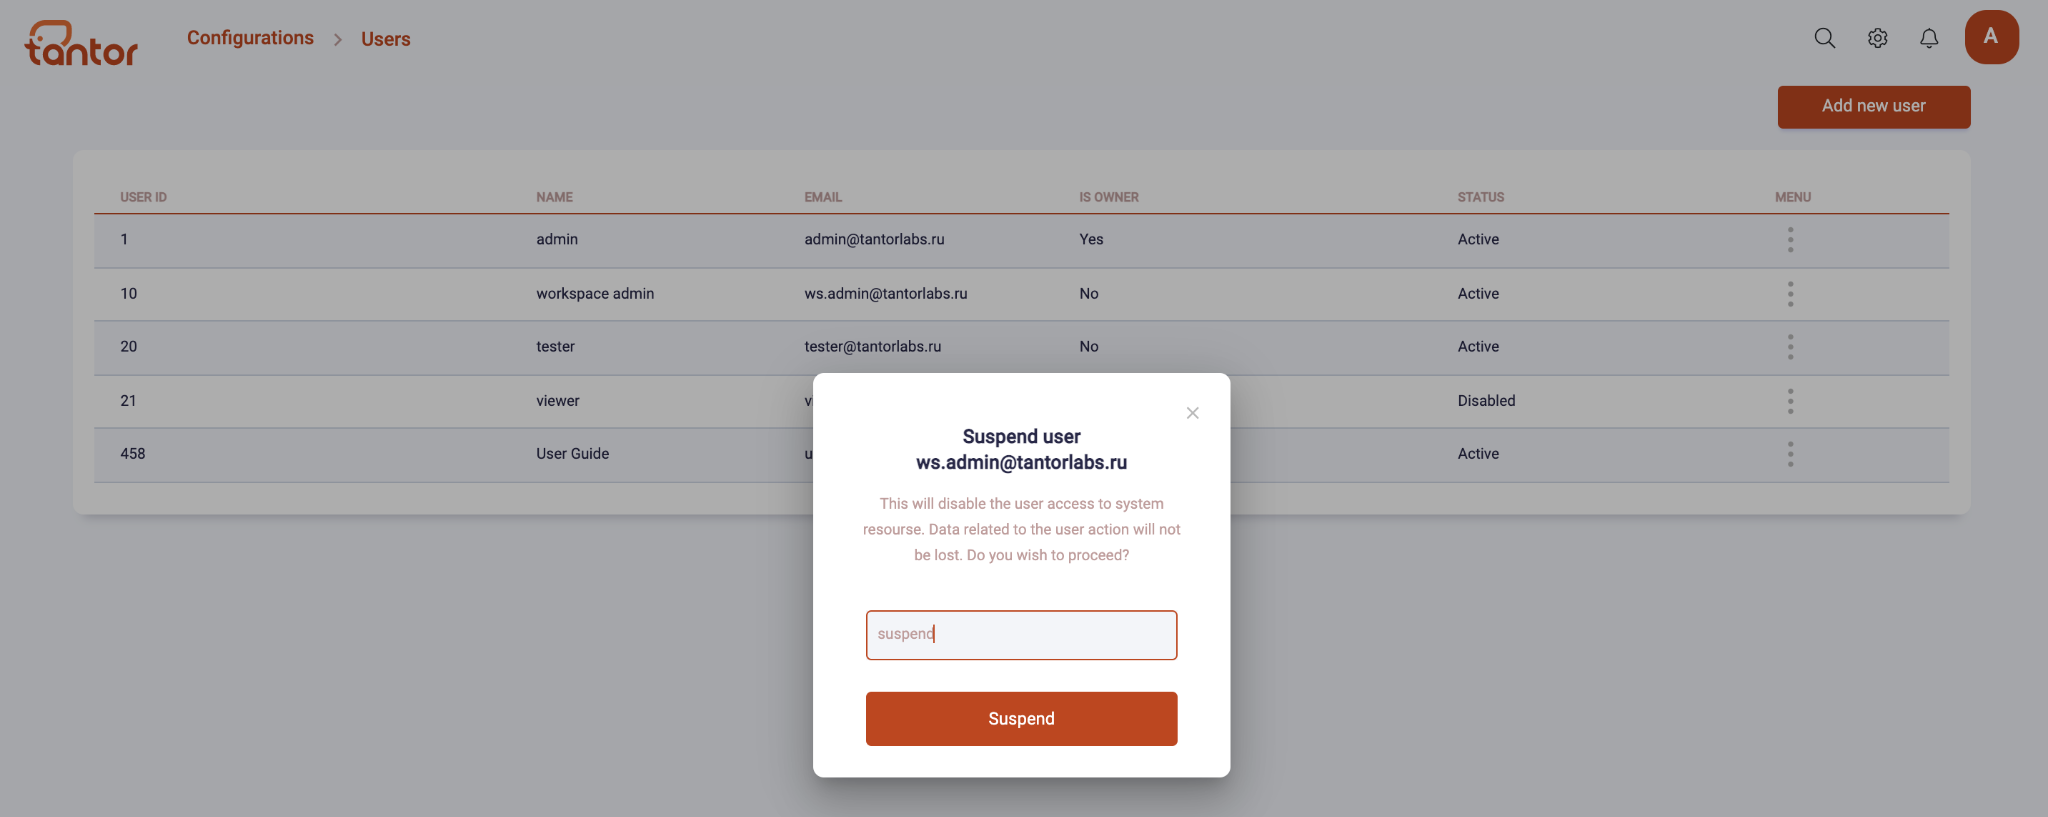
Task: Click the Add new user button
Action: (x=1874, y=106)
